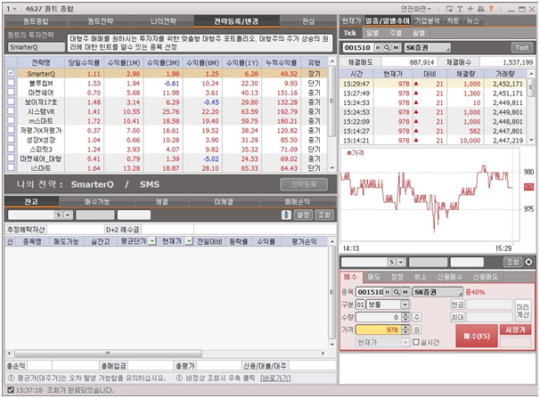540x398 pixels.
Task: Click the red 매수(F5) buy button
Action: pos(477,336)
